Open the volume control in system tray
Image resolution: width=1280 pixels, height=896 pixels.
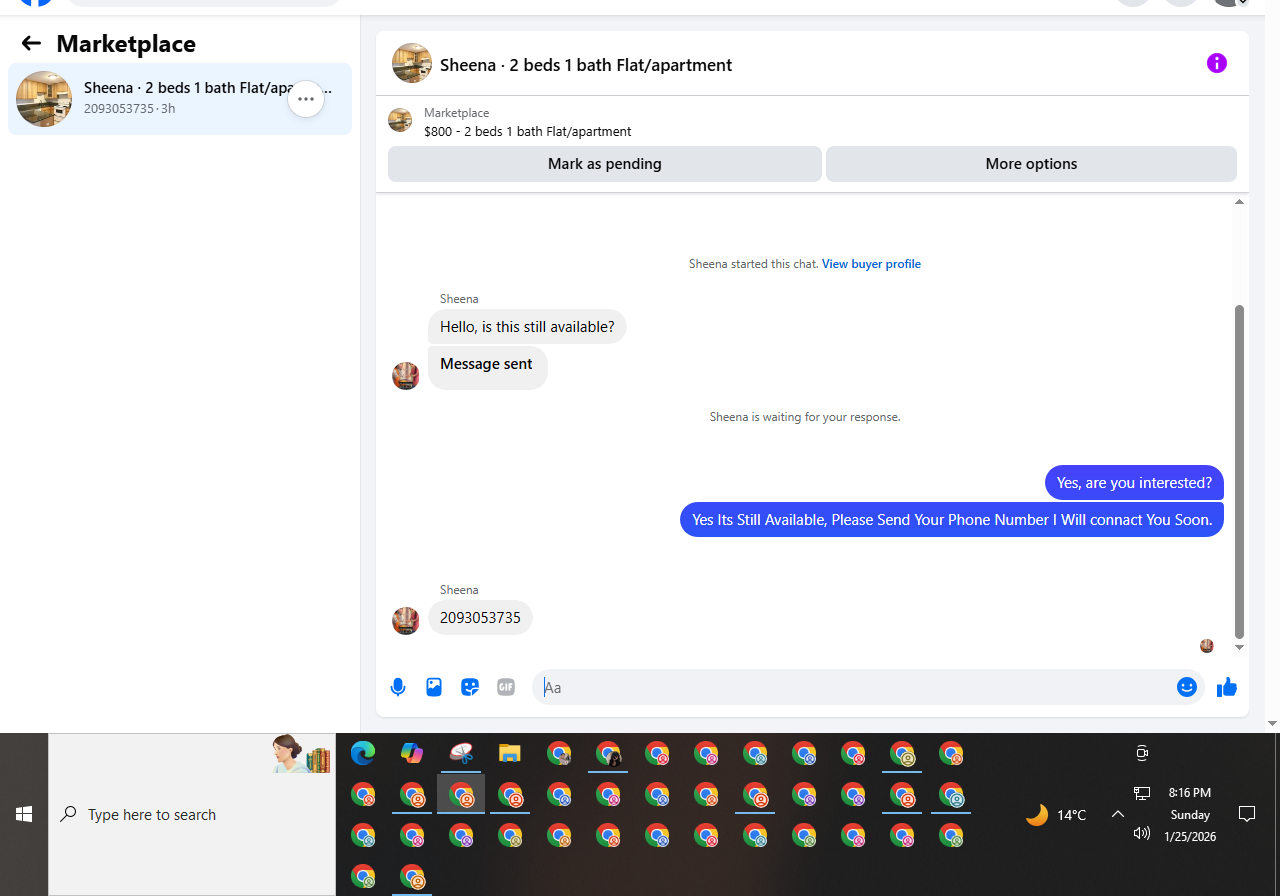pyautogui.click(x=1142, y=833)
